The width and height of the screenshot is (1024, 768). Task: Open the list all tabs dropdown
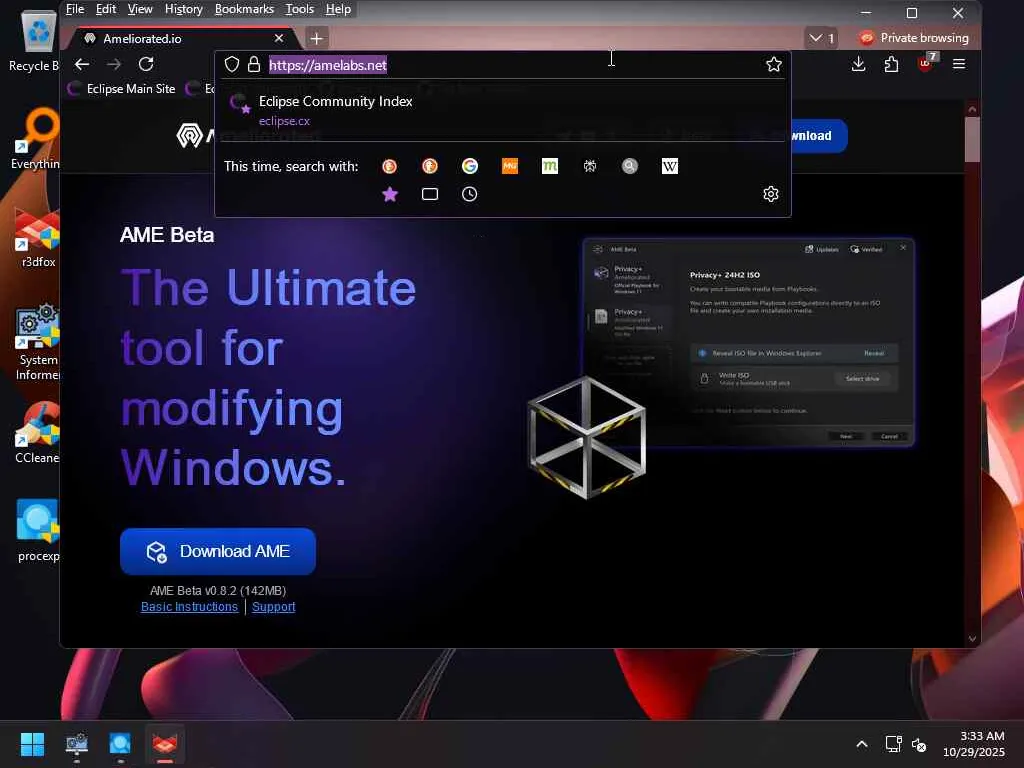tap(822, 38)
